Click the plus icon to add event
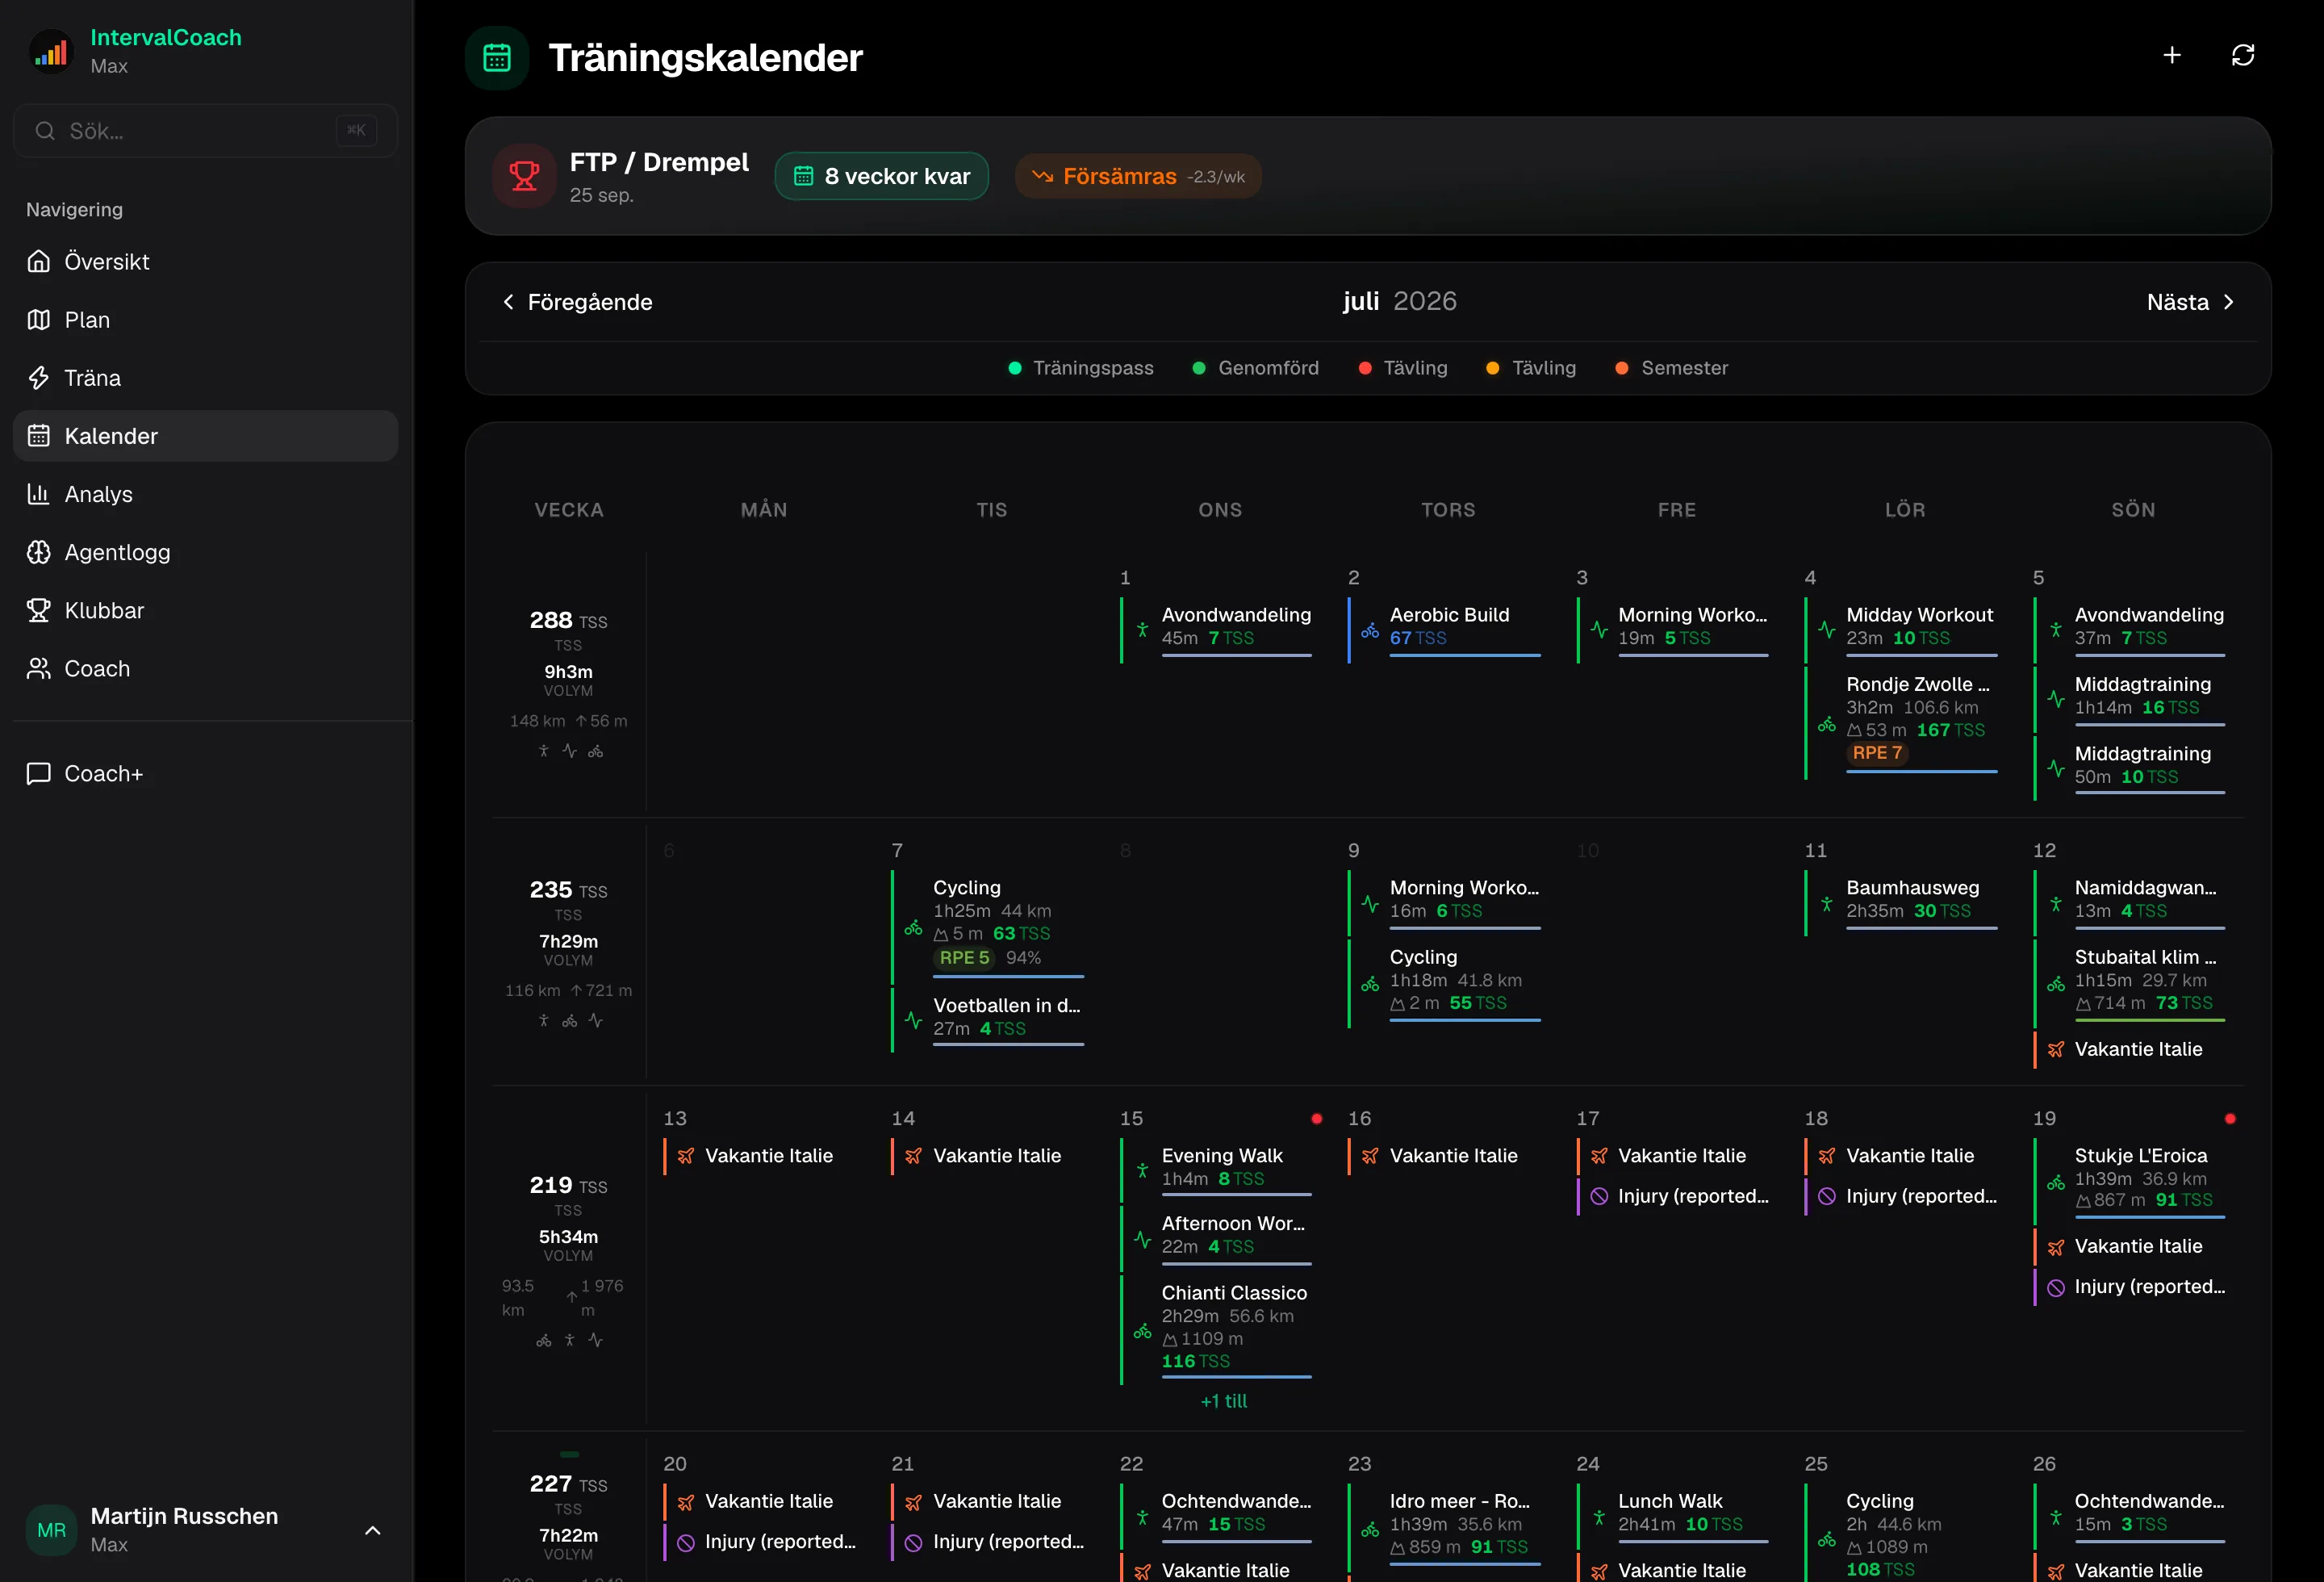The image size is (2324, 1582). coord(2172,55)
